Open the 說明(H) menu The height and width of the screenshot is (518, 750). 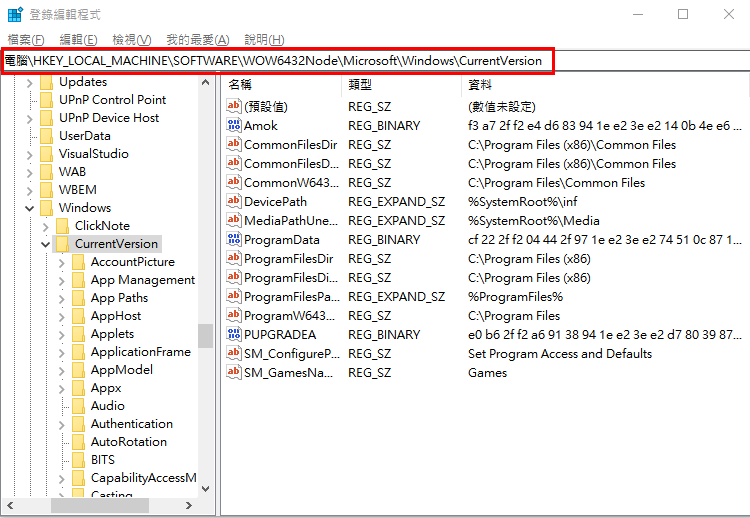(x=264, y=40)
